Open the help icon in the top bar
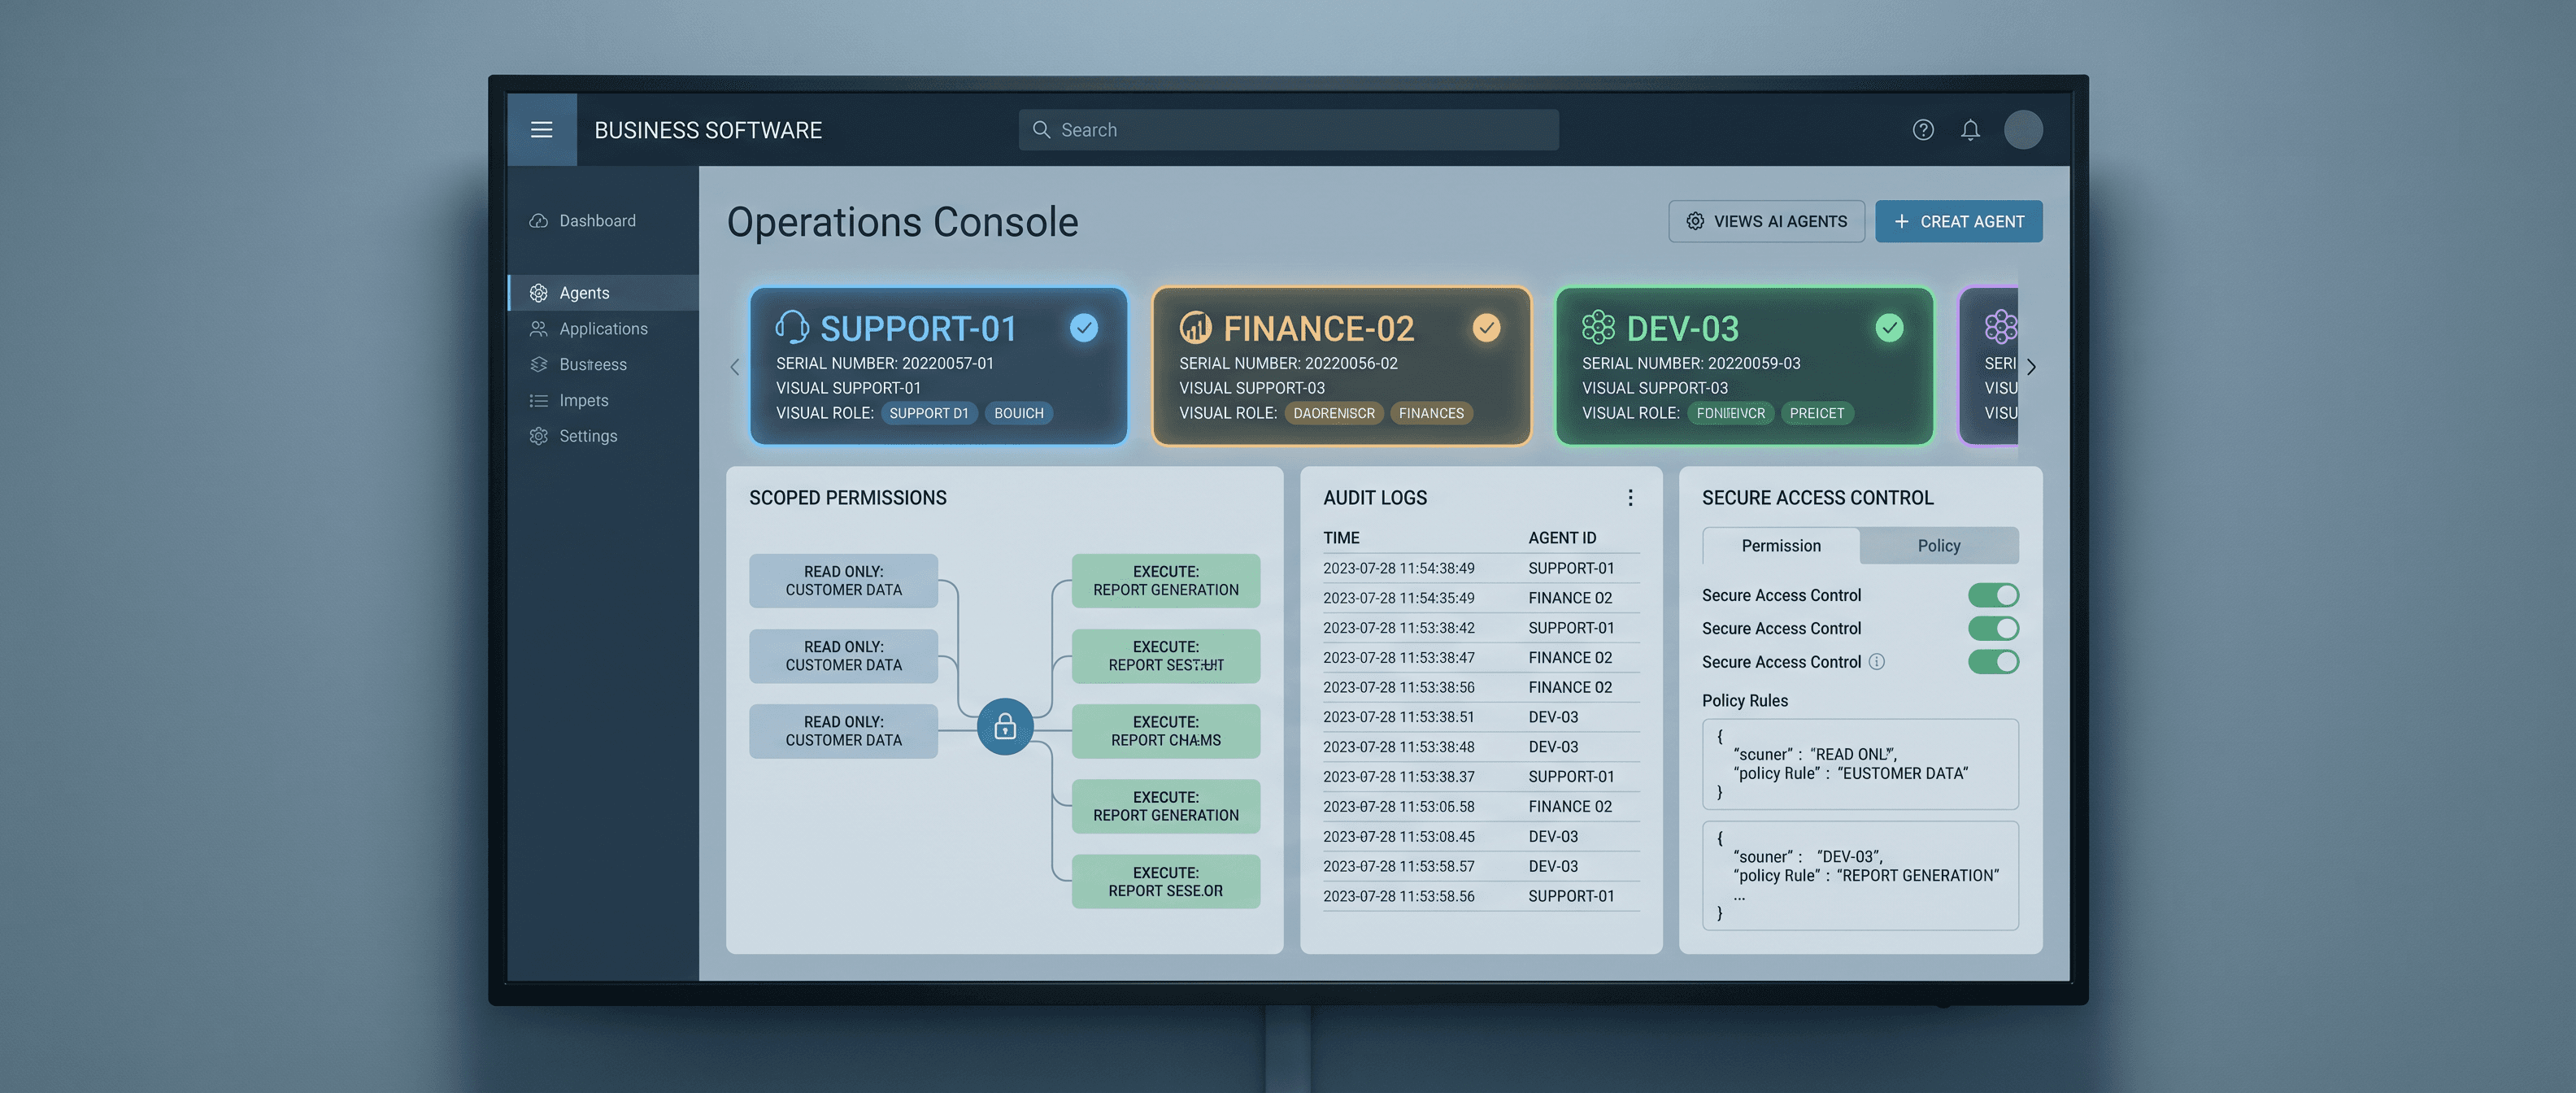Image resolution: width=2576 pixels, height=1093 pixels. point(1923,129)
